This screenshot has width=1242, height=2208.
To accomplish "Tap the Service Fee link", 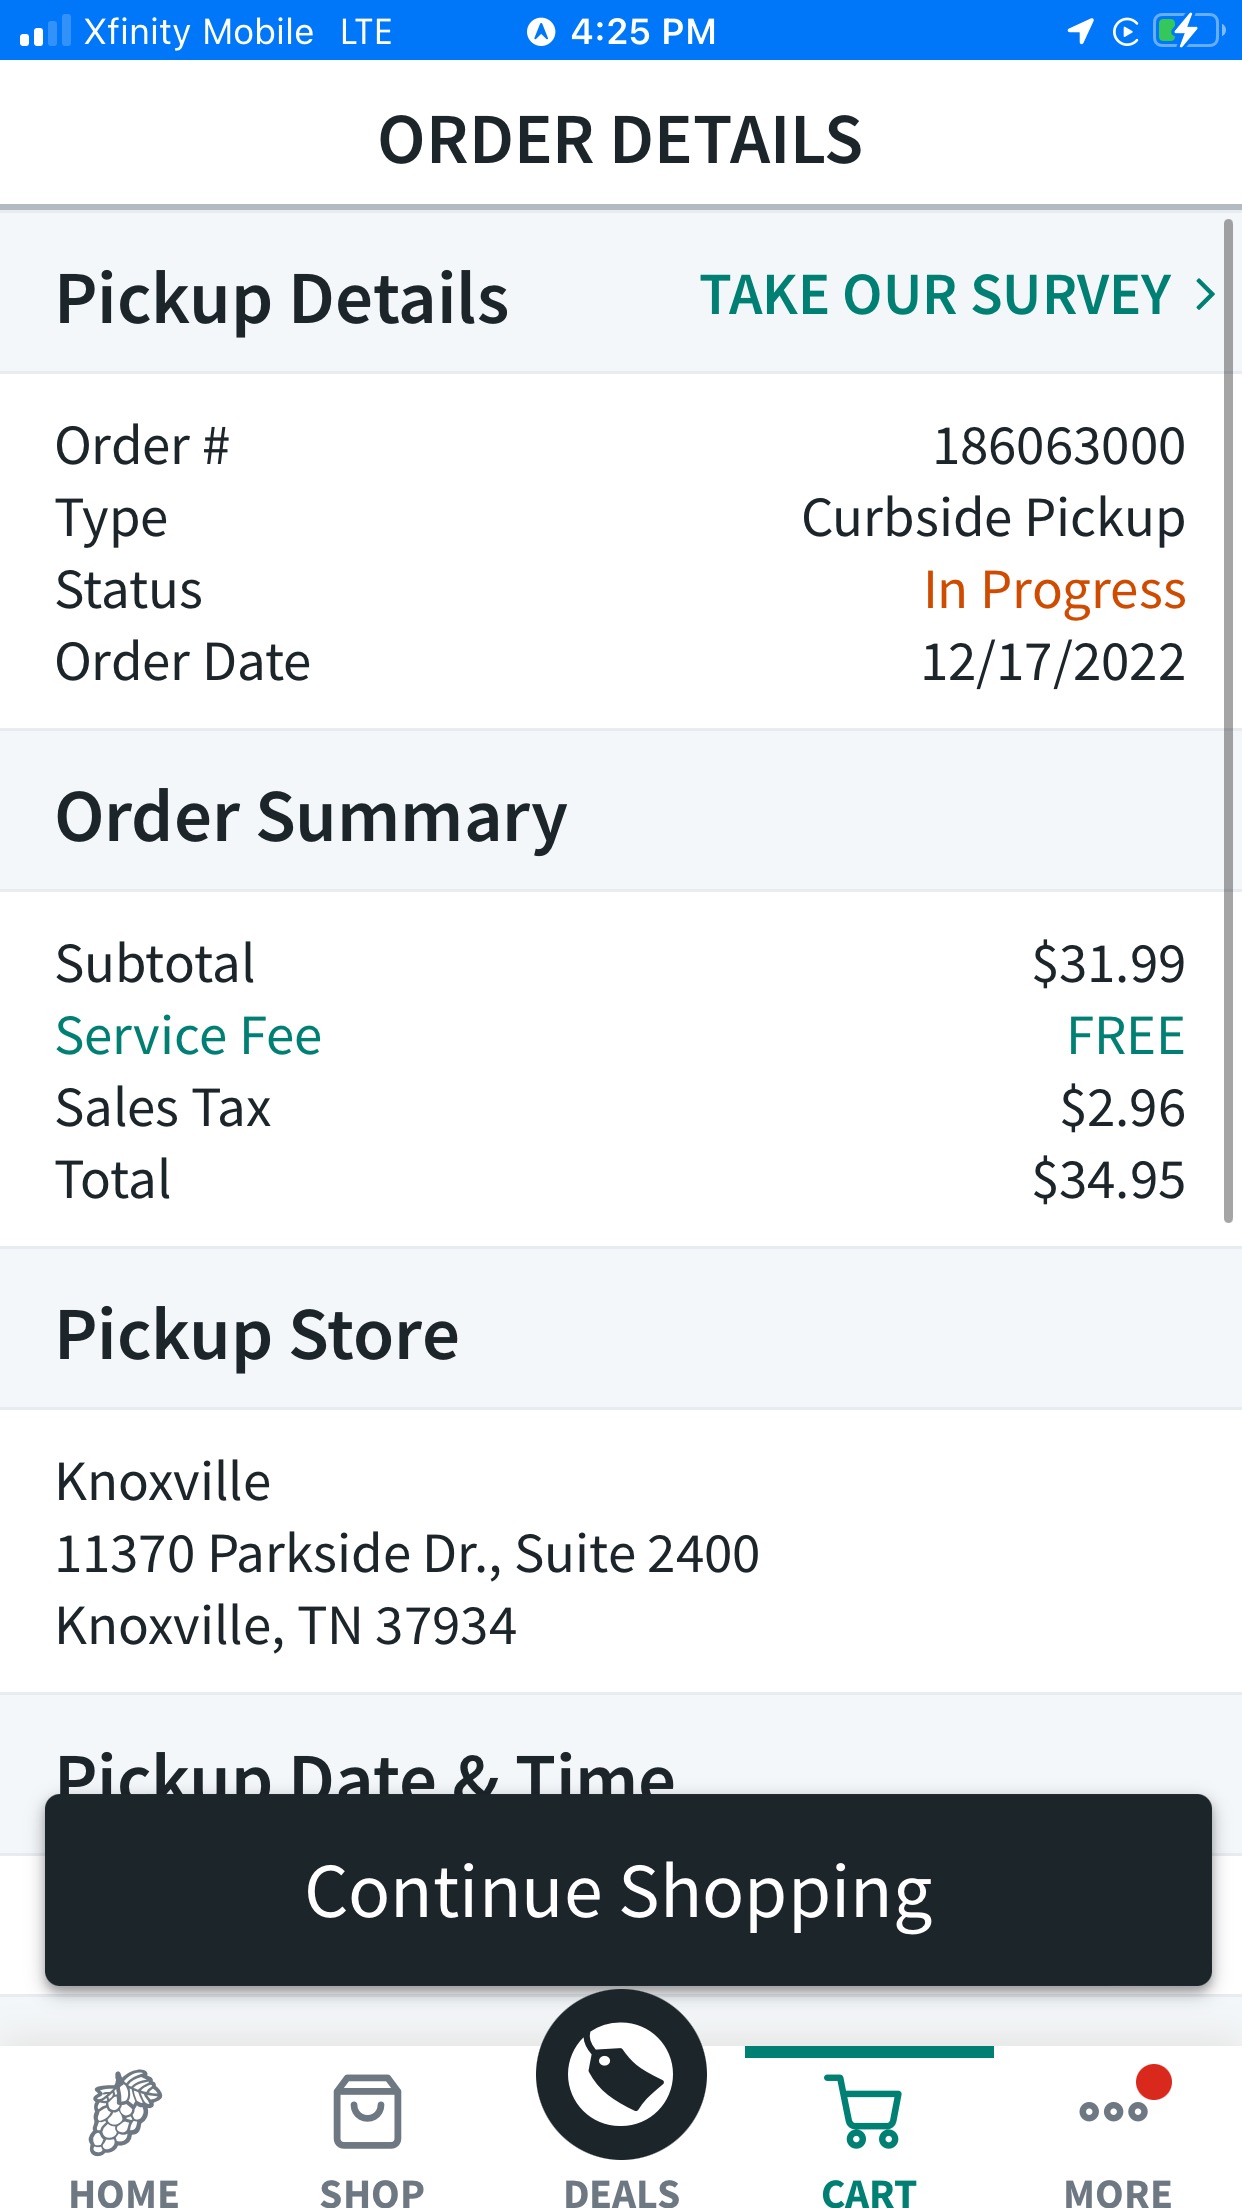I will (x=188, y=1036).
